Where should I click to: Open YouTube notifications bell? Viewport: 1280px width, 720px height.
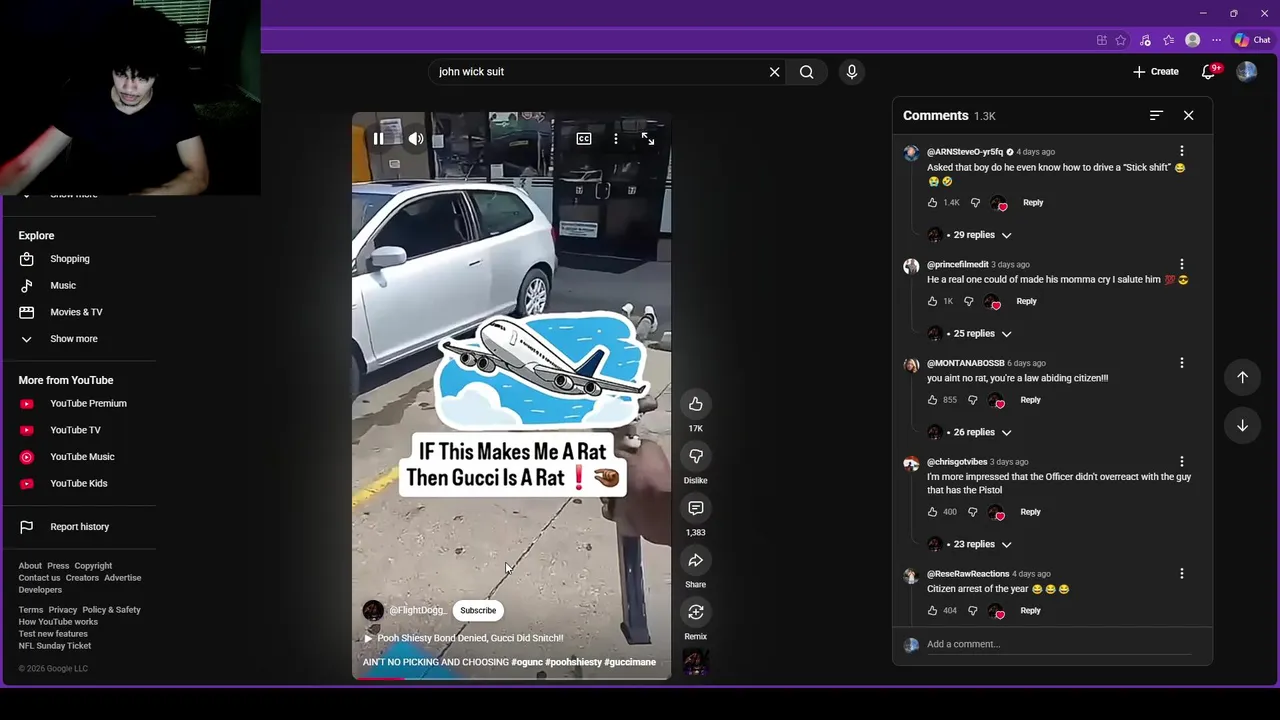click(1208, 72)
